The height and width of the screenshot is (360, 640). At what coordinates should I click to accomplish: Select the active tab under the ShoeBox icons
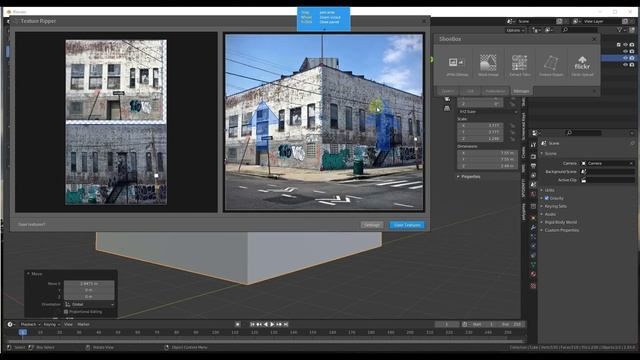coord(521,91)
